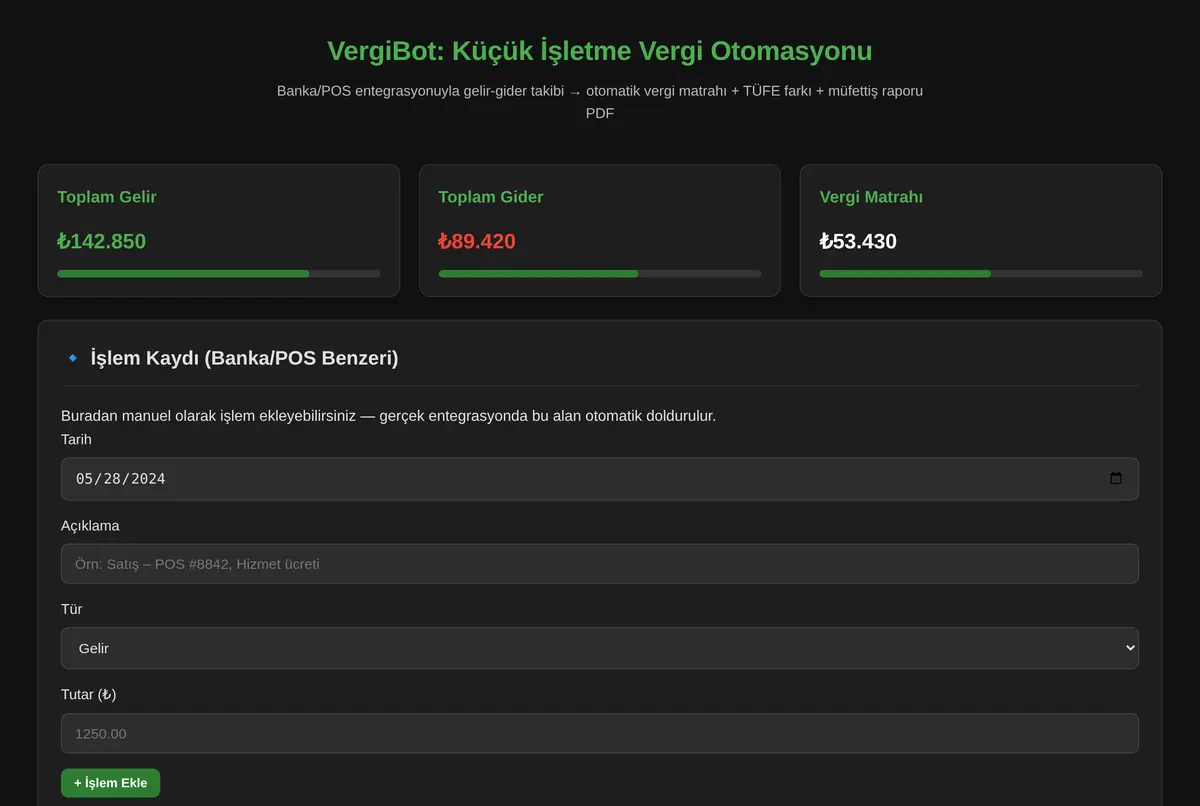Viewport: 1200px width, 806px height.
Task: Focus the Açıklama input field
Action: coord(600,564)
